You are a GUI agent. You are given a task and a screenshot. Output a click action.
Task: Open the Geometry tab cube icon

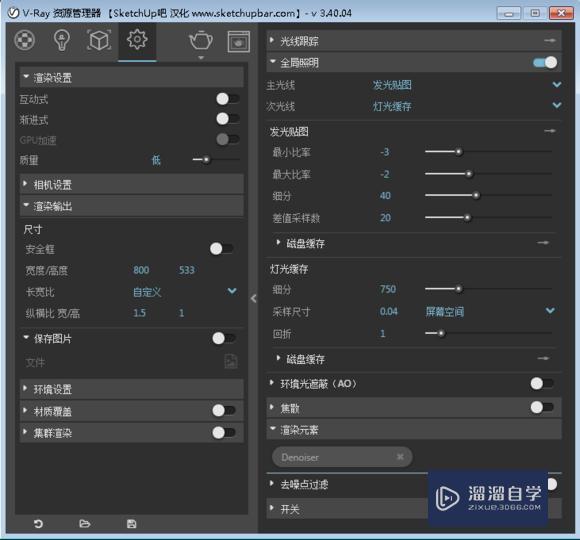coord(99,40)
